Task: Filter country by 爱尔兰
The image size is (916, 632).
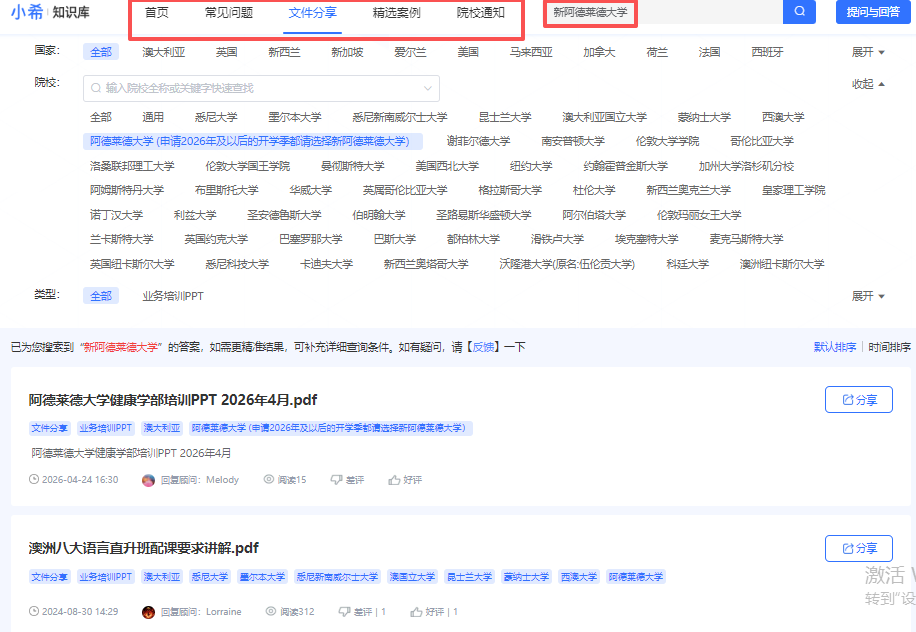Action: tap(411, 52)
